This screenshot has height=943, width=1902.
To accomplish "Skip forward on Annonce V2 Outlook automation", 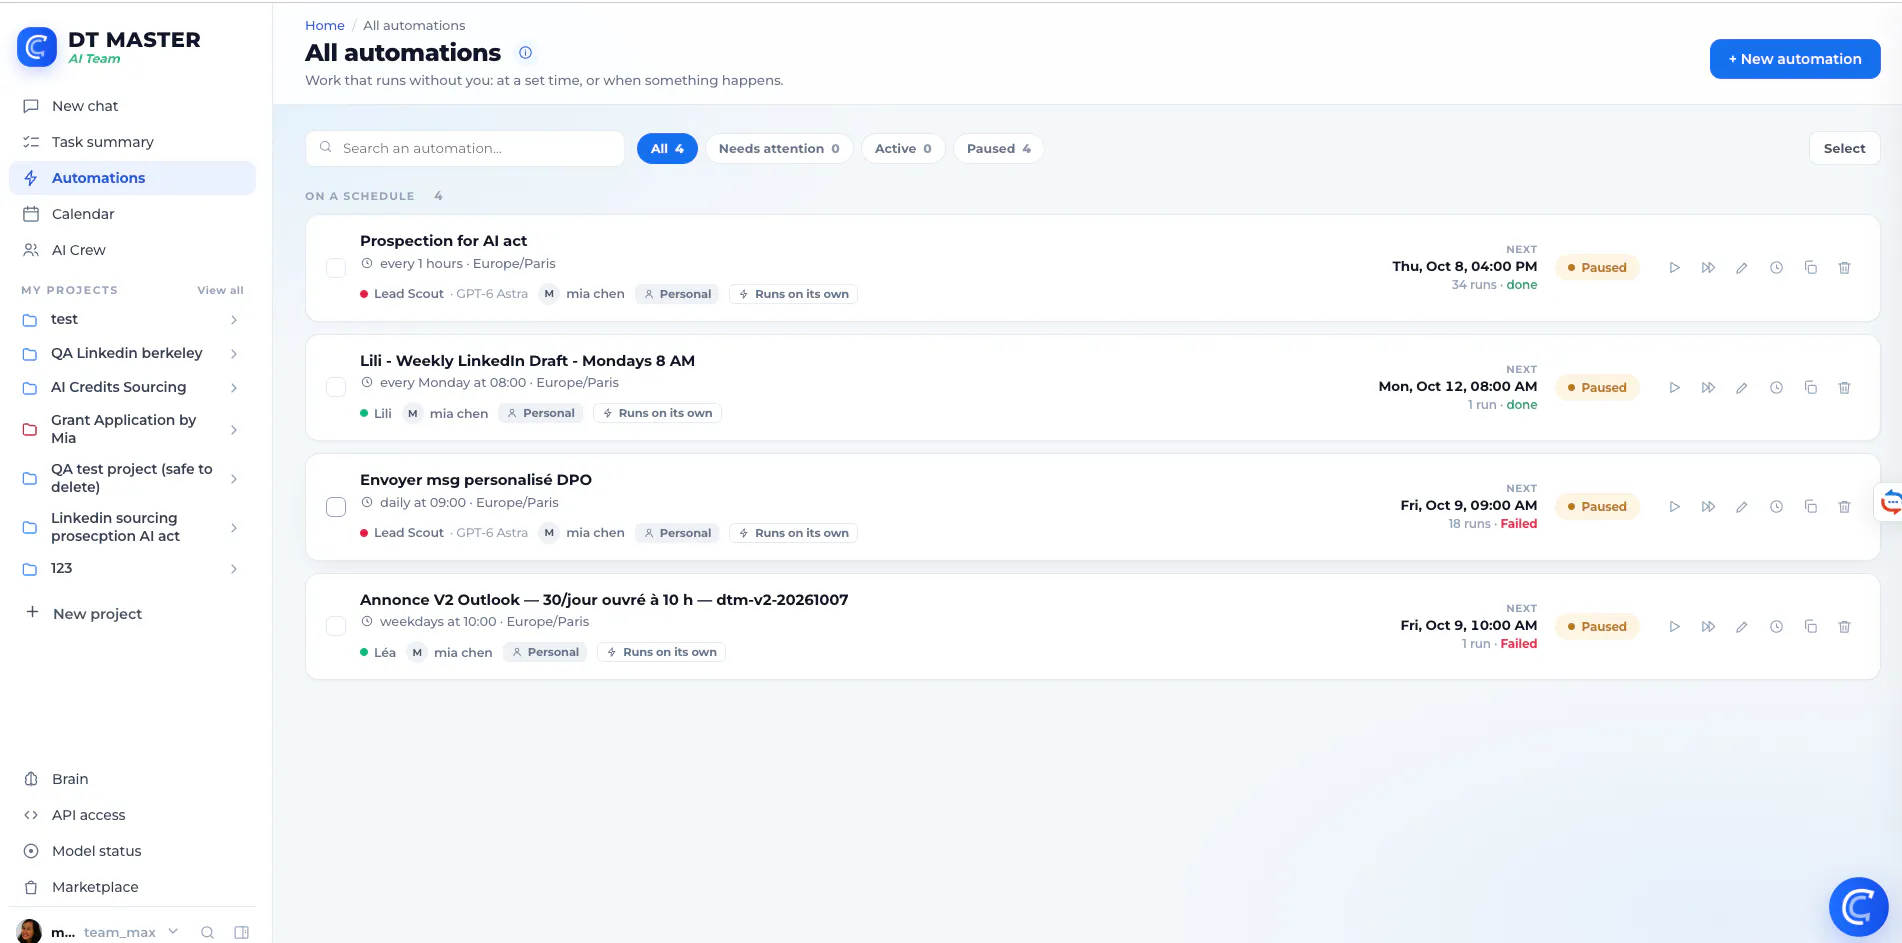I will (1708, 627).
